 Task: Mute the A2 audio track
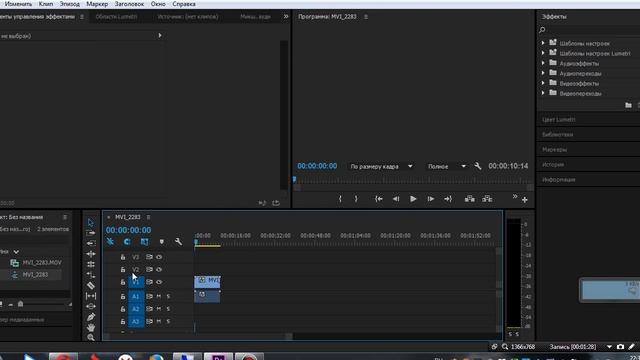click(159, 309)
